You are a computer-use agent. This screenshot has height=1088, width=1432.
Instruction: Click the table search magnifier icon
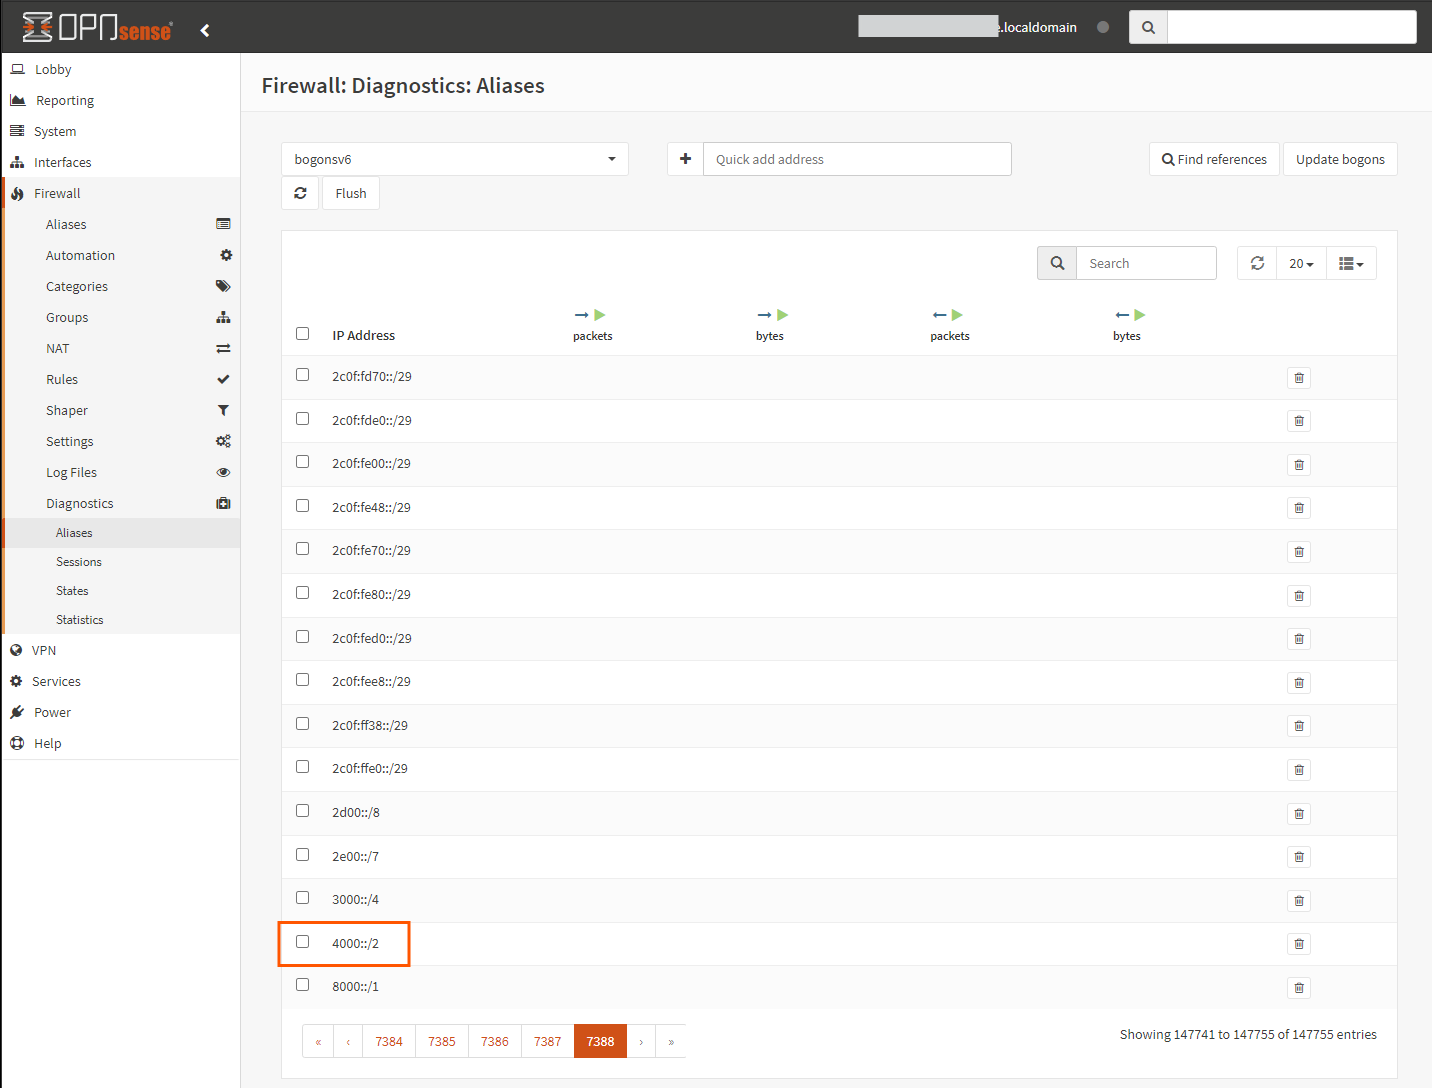1057,263
